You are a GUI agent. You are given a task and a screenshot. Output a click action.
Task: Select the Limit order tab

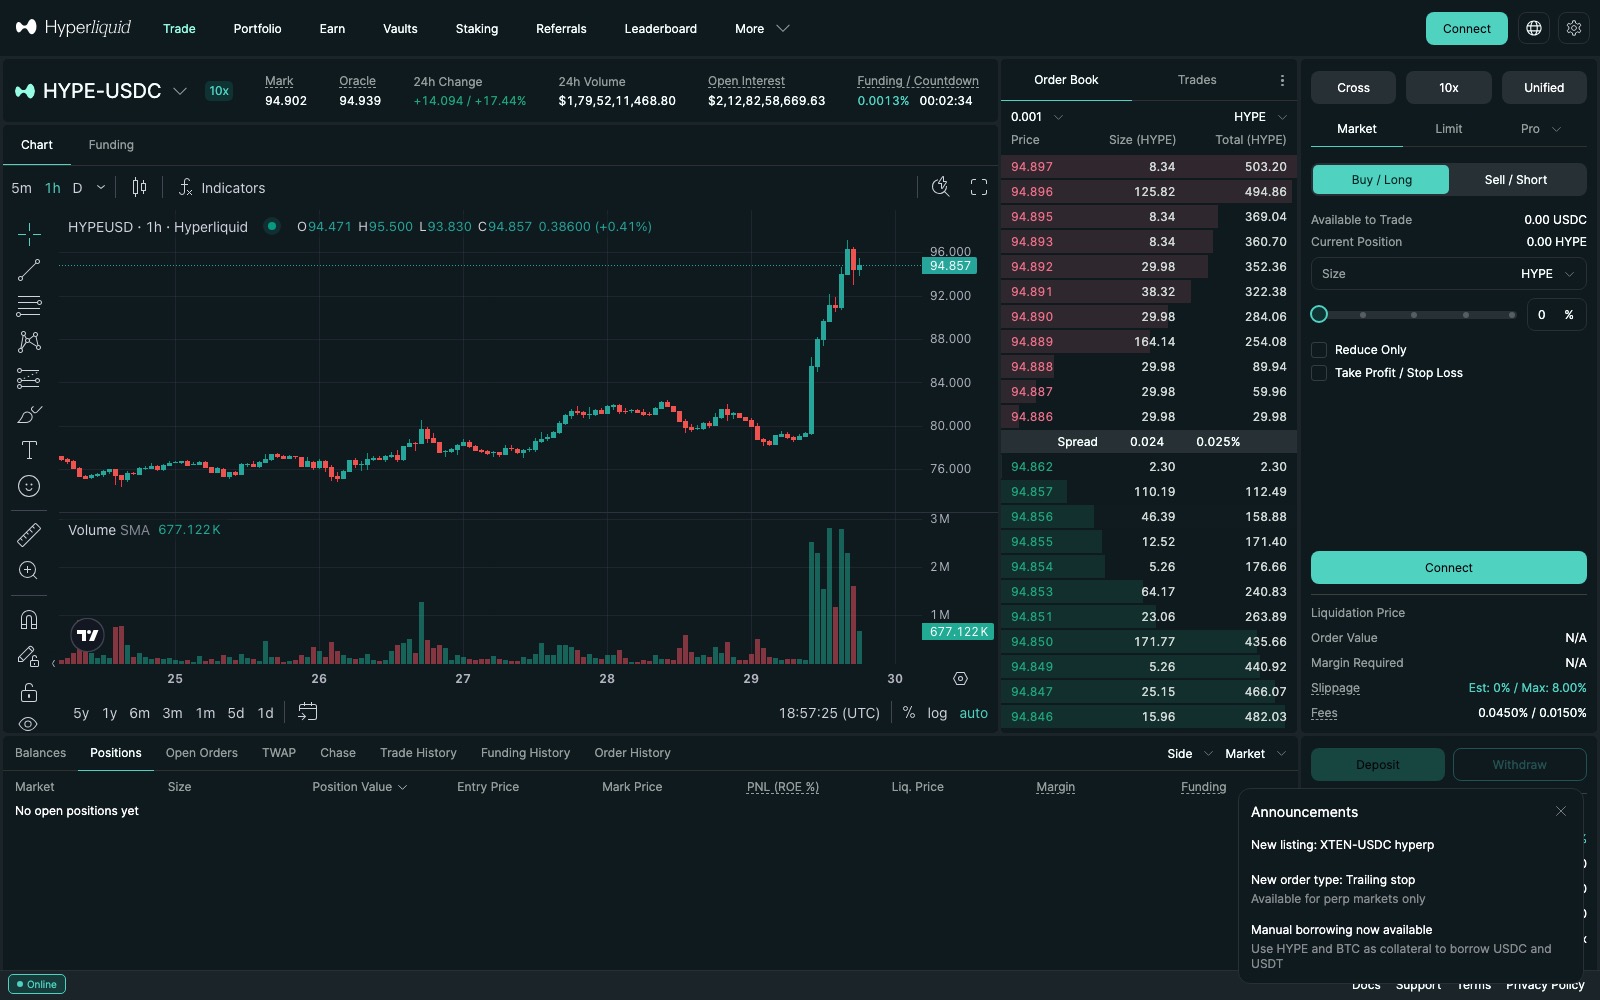pyautogui.click(x=1448, y=129)
